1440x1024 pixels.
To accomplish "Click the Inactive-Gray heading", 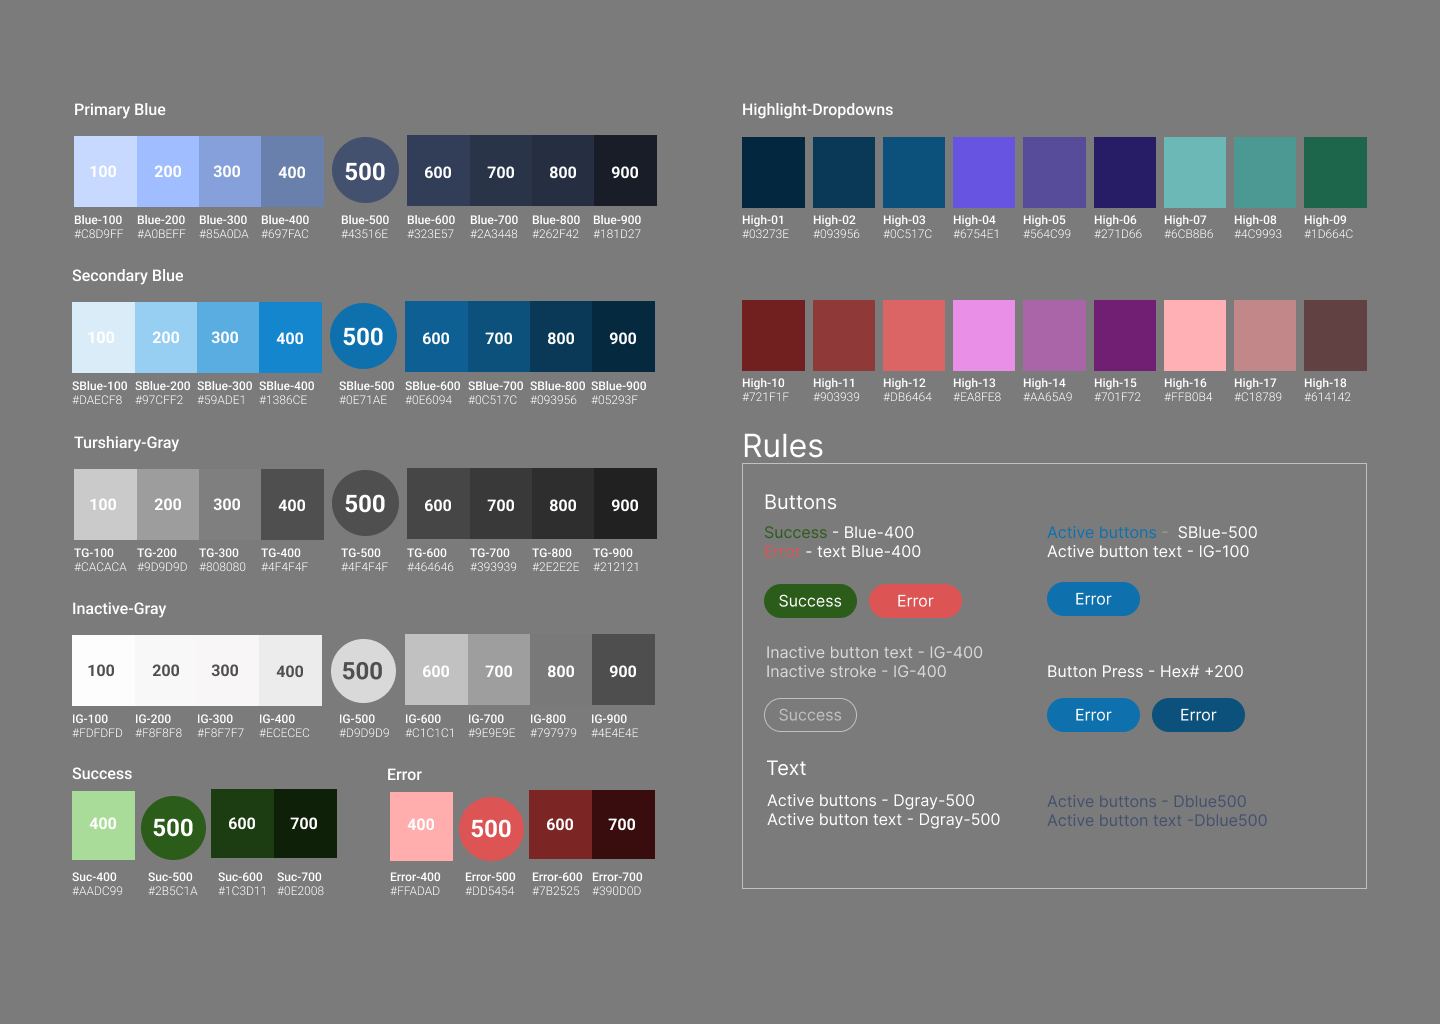I will click(x=119, y=609).
